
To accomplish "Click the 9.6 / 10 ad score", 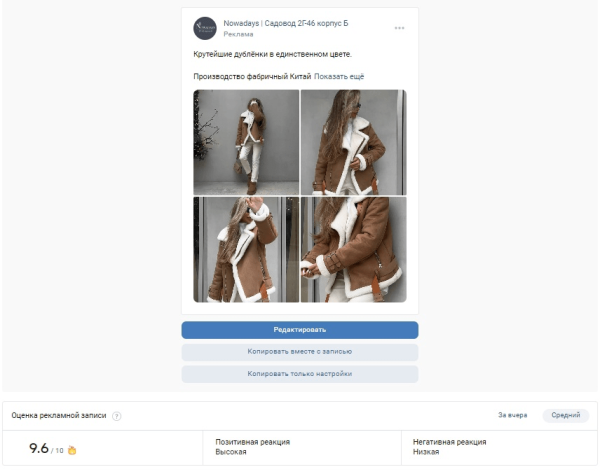I will point(46,448).
